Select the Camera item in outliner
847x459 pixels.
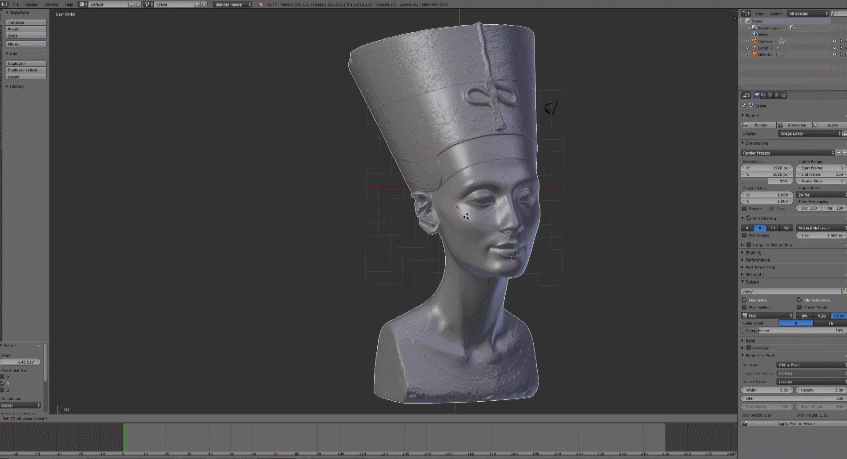coord(764,41)
